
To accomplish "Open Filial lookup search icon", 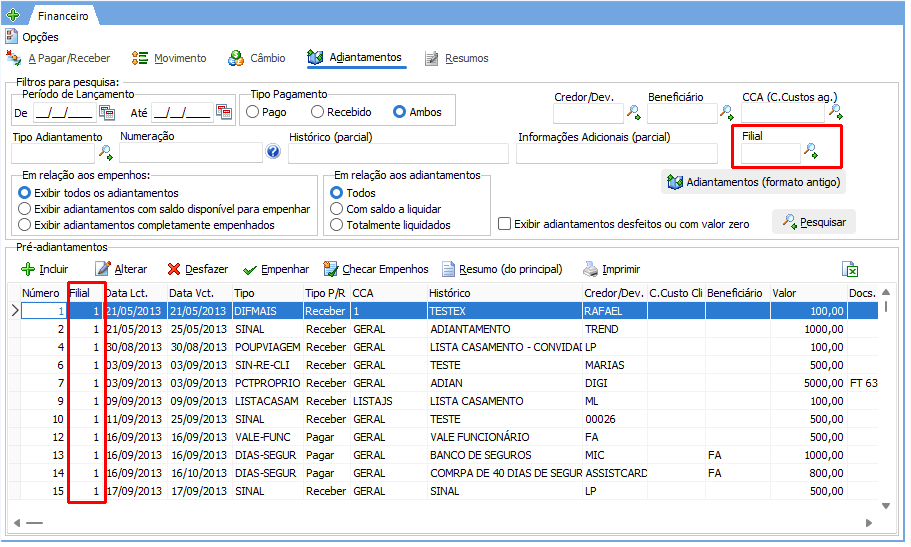I will (811, 152).
